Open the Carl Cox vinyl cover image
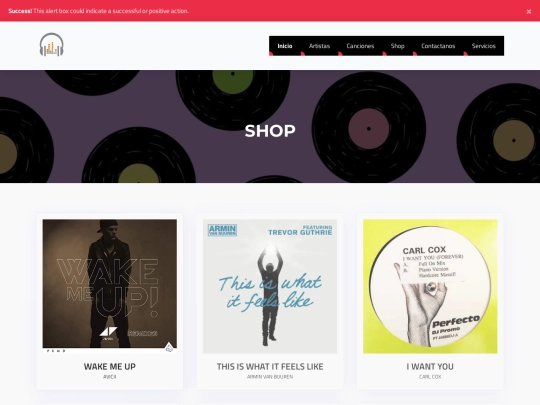Screen dimensions: 540x405 (x=430, y=286)
